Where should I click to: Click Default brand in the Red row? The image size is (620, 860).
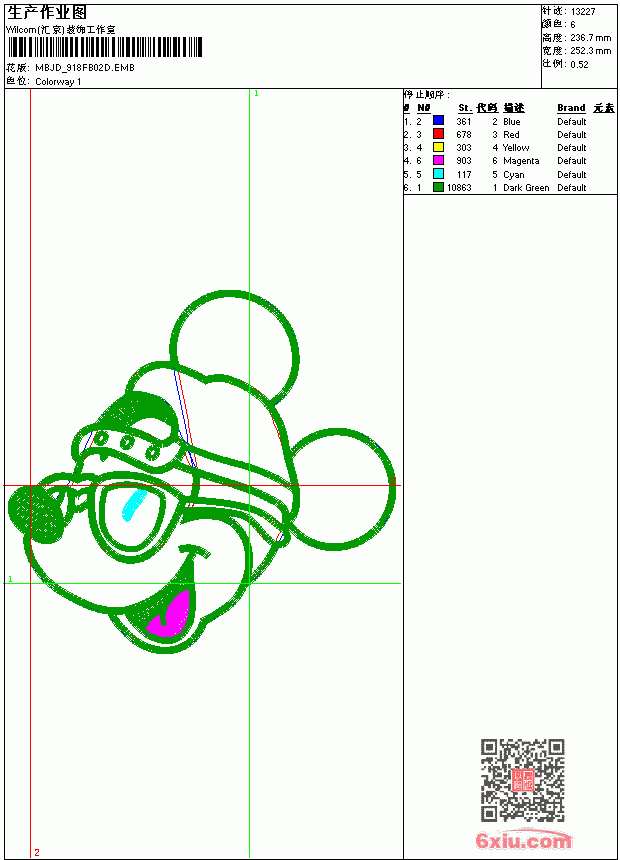click(x=572, y=134)
